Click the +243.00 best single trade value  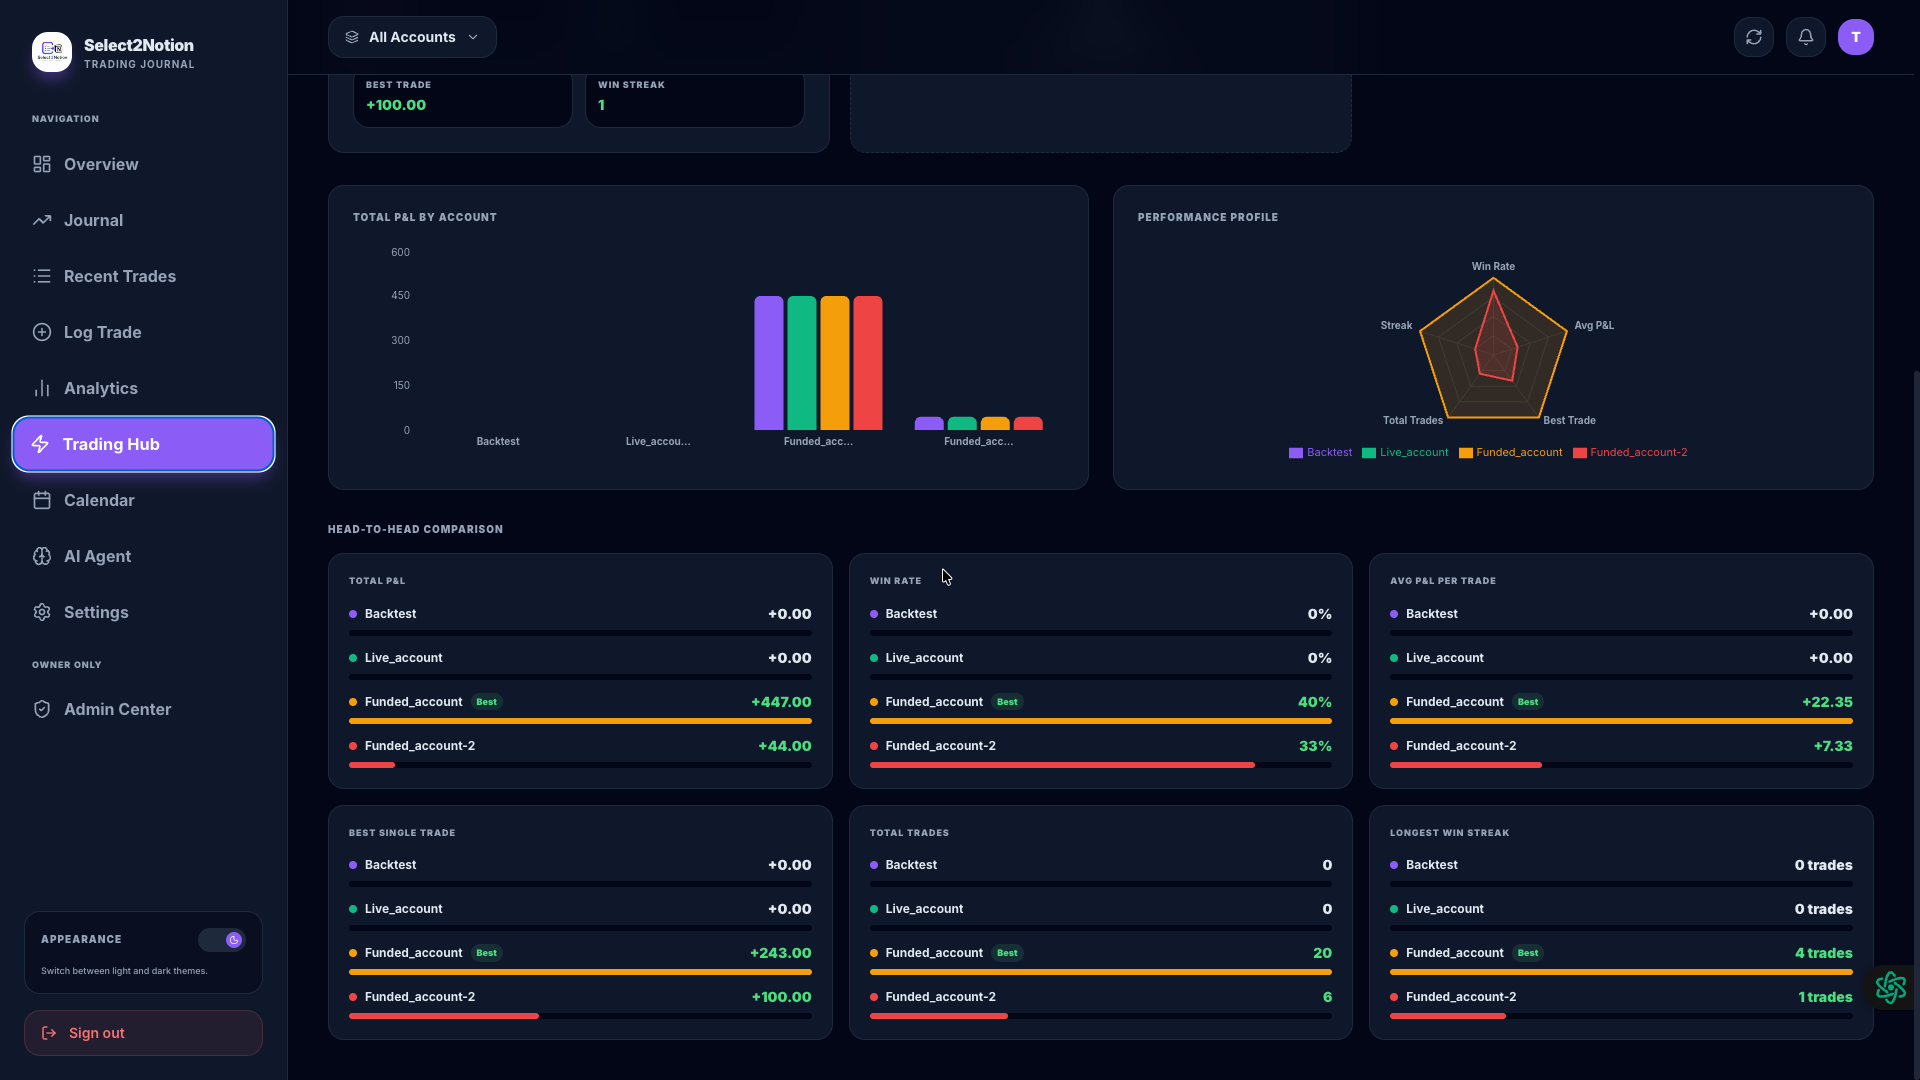pyautogui.click(x=780, y=953)
